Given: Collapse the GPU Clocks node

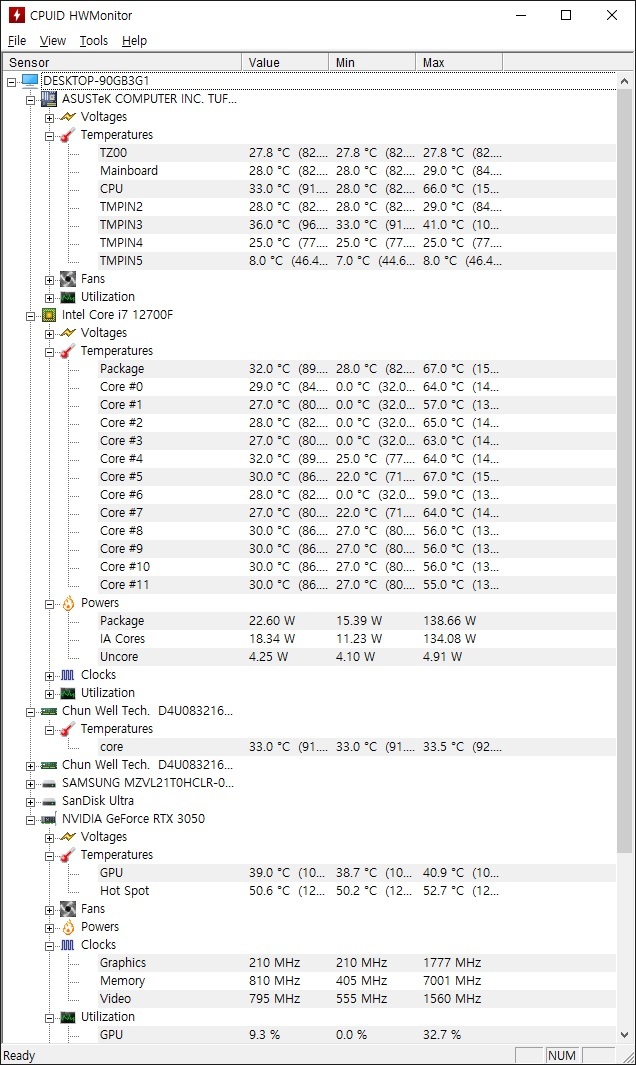Looking at the screenshot, I should pyautogui.click(x=50, y=946).
